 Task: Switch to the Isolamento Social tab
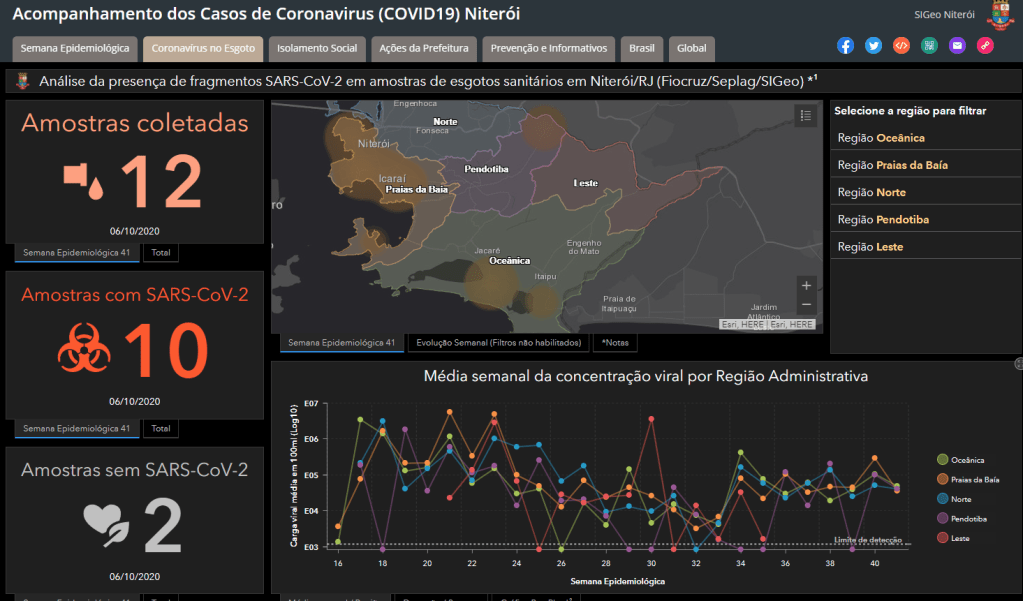pos(317,48)
